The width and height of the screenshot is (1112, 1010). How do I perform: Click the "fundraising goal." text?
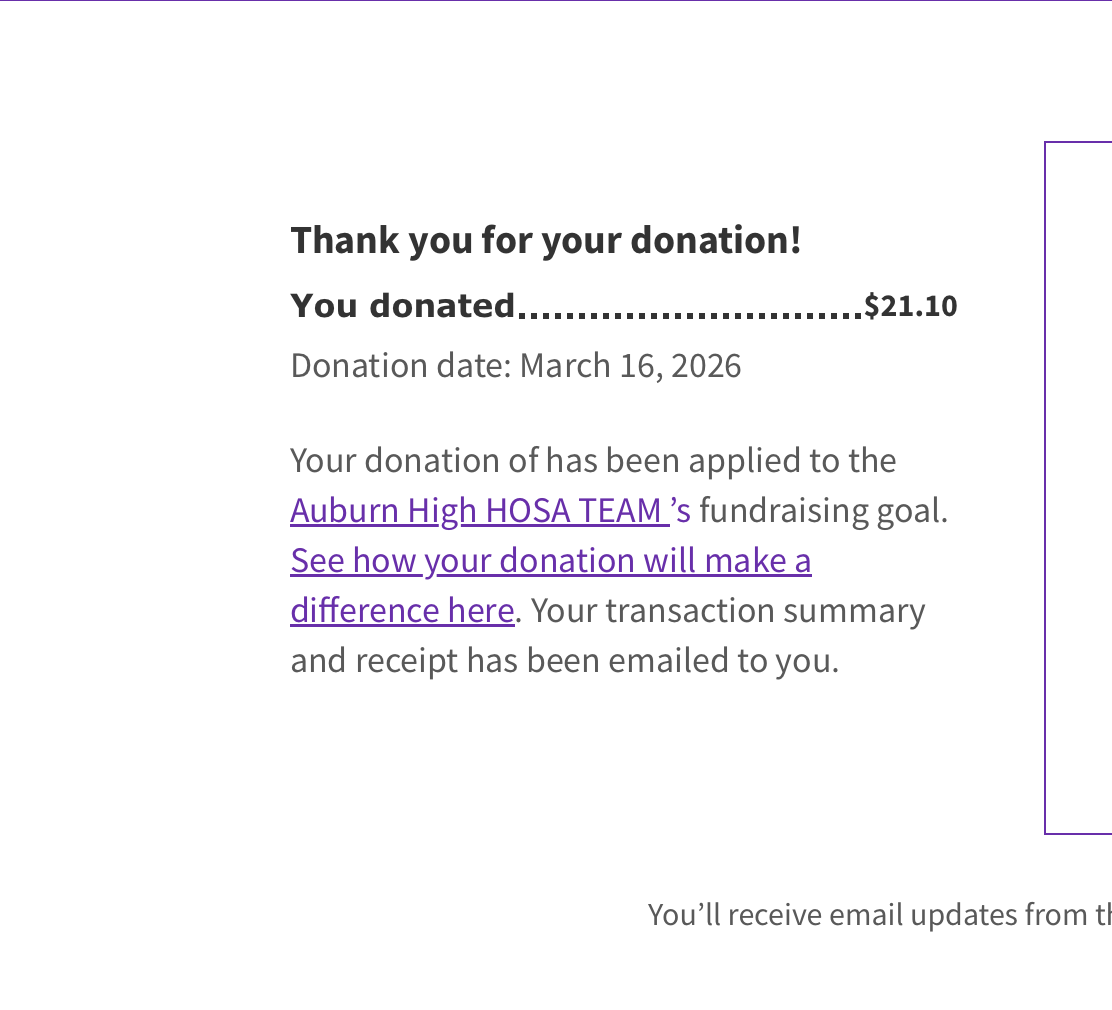pyautogui.click(x=823, y=511)
